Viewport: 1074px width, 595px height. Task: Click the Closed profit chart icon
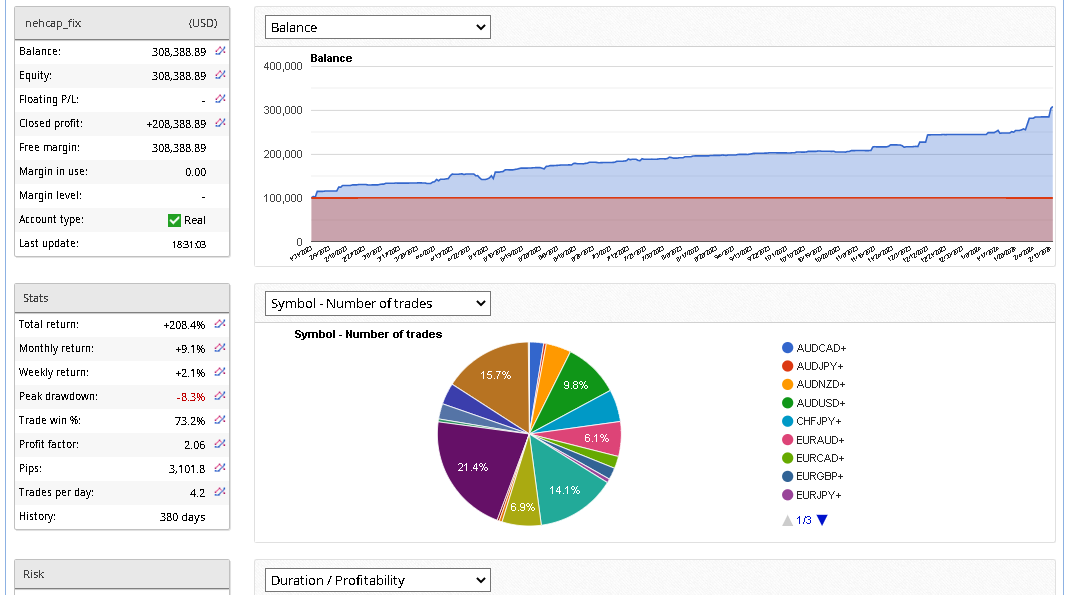pos(221,123)
